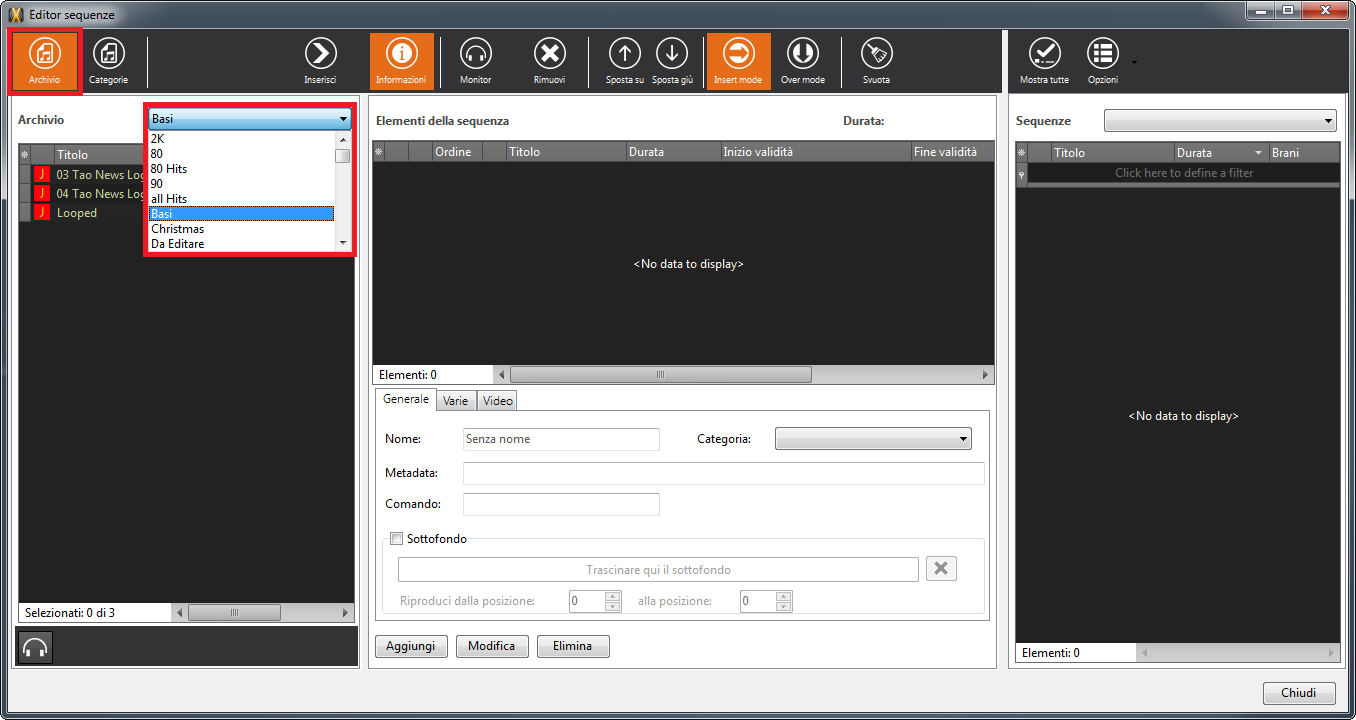Select Da Editare in the dropdown list
Image resolution: width=1356 pixels, height=720 pixels.
pyautogui.click(x=241, y=243)
